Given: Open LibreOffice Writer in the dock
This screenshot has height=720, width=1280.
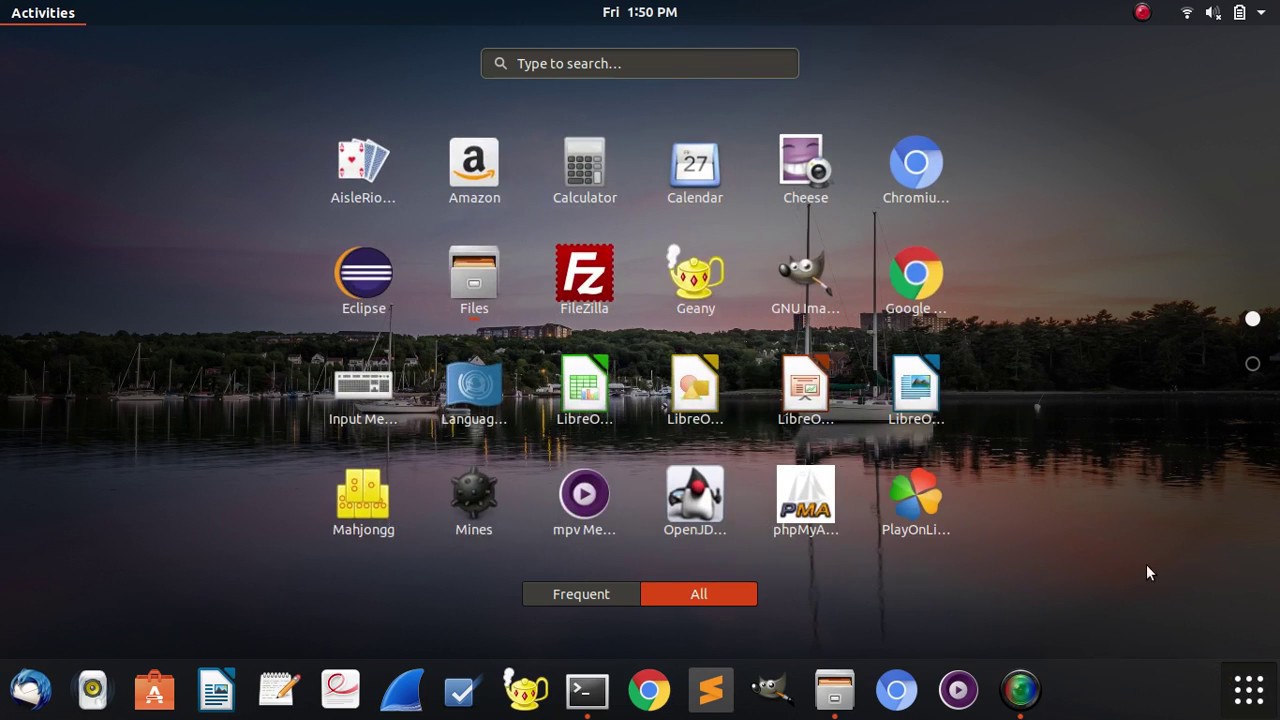Looking at the screenshot, I should point(217,690).
